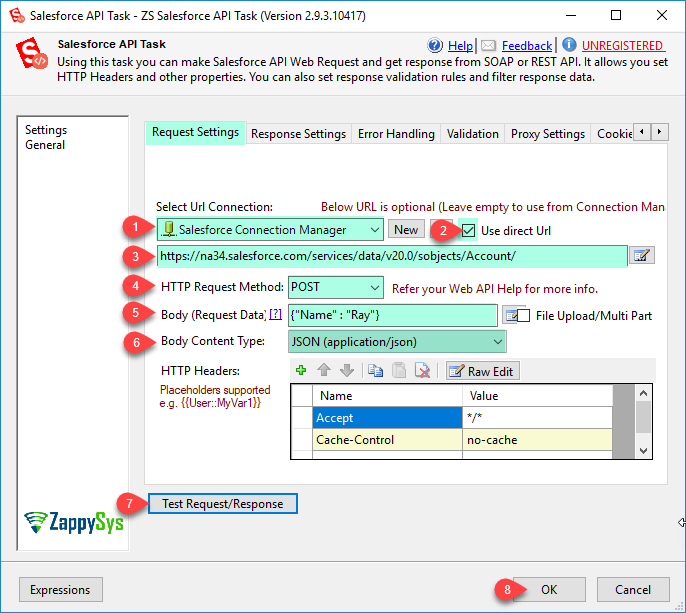Click the Feedback envelope icon
Screen dimensions: 686x613
(488, 46)
